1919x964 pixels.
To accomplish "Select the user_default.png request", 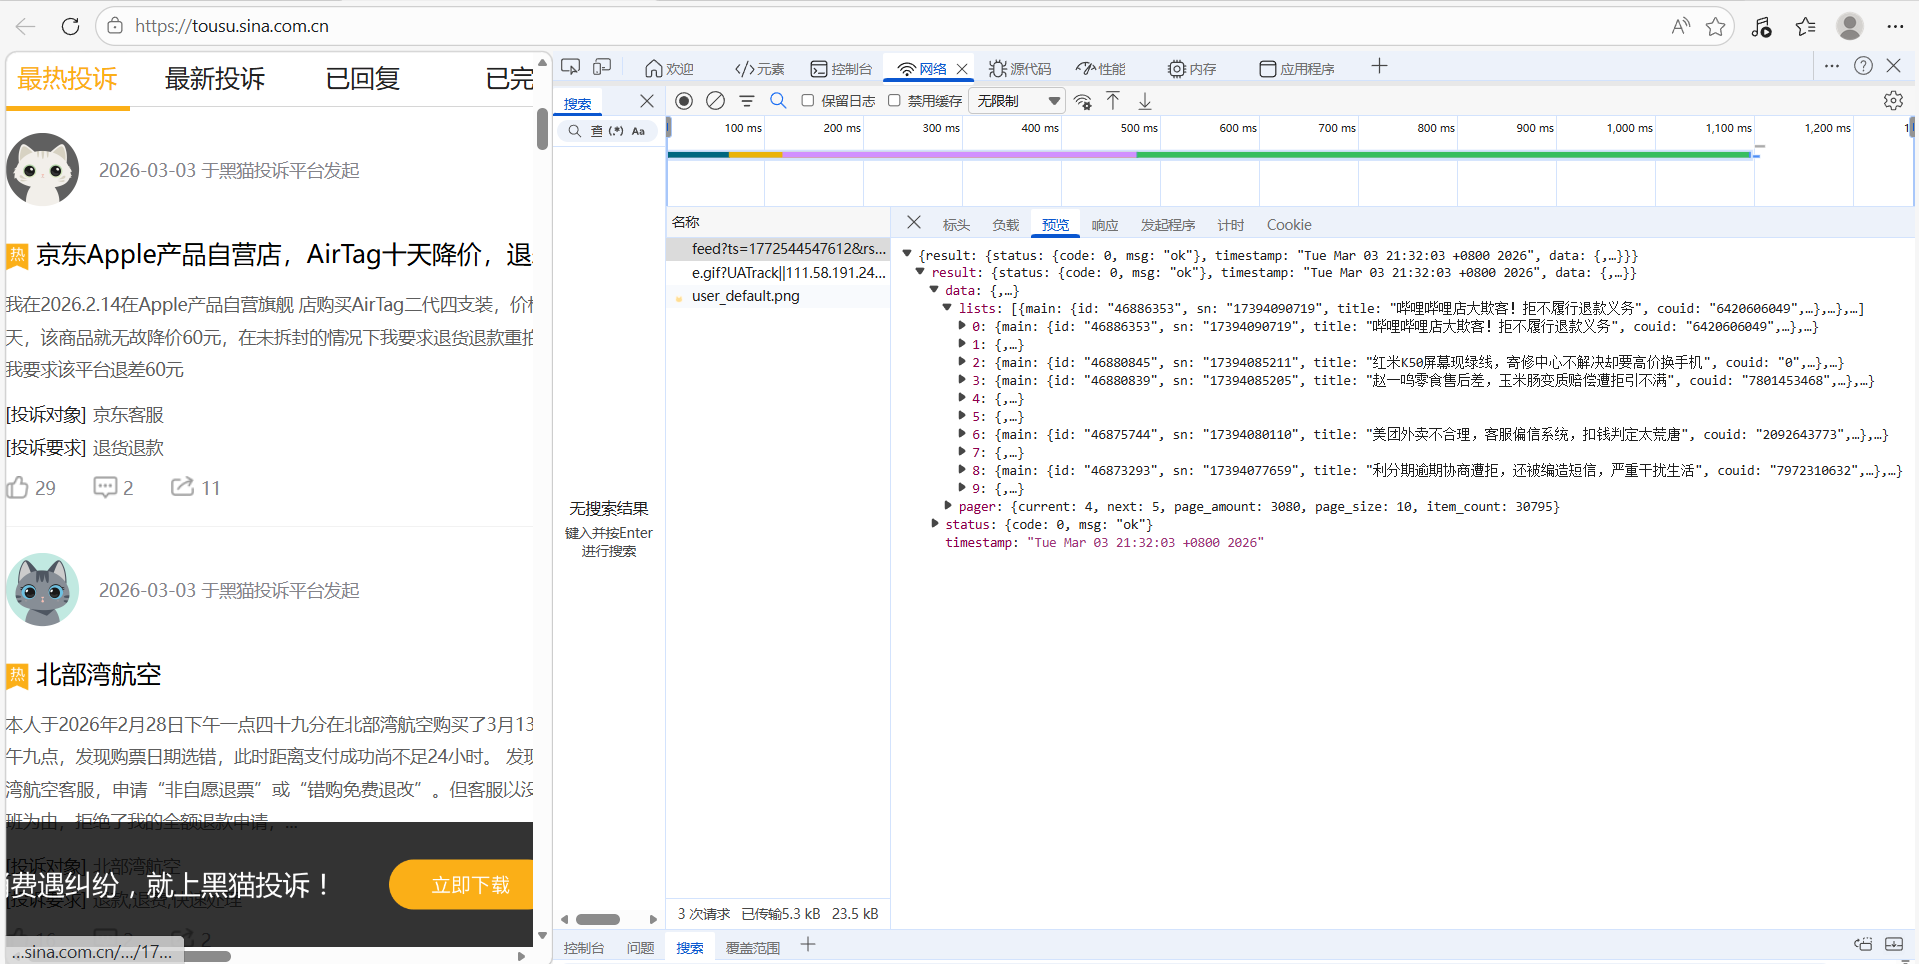I will pos(745,296).
